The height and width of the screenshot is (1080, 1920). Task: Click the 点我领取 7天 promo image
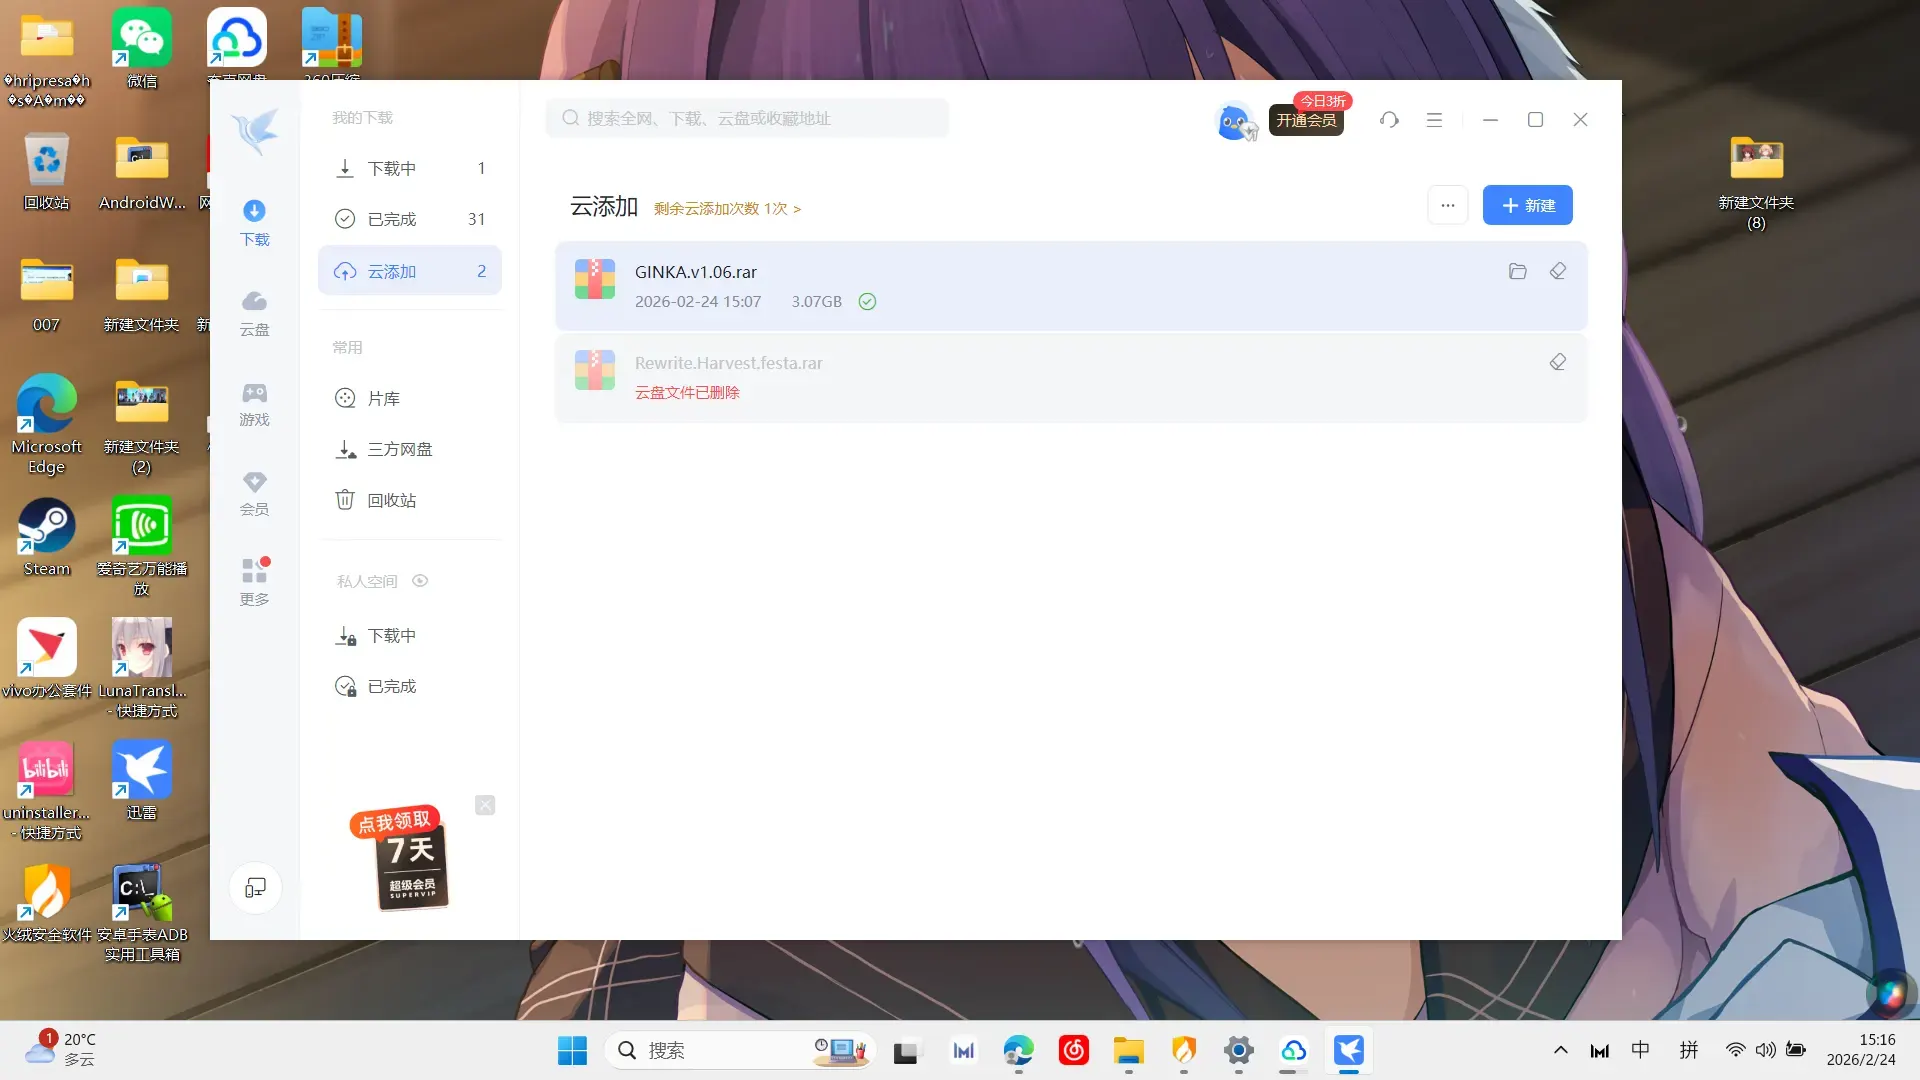click(x=401, y=857)
